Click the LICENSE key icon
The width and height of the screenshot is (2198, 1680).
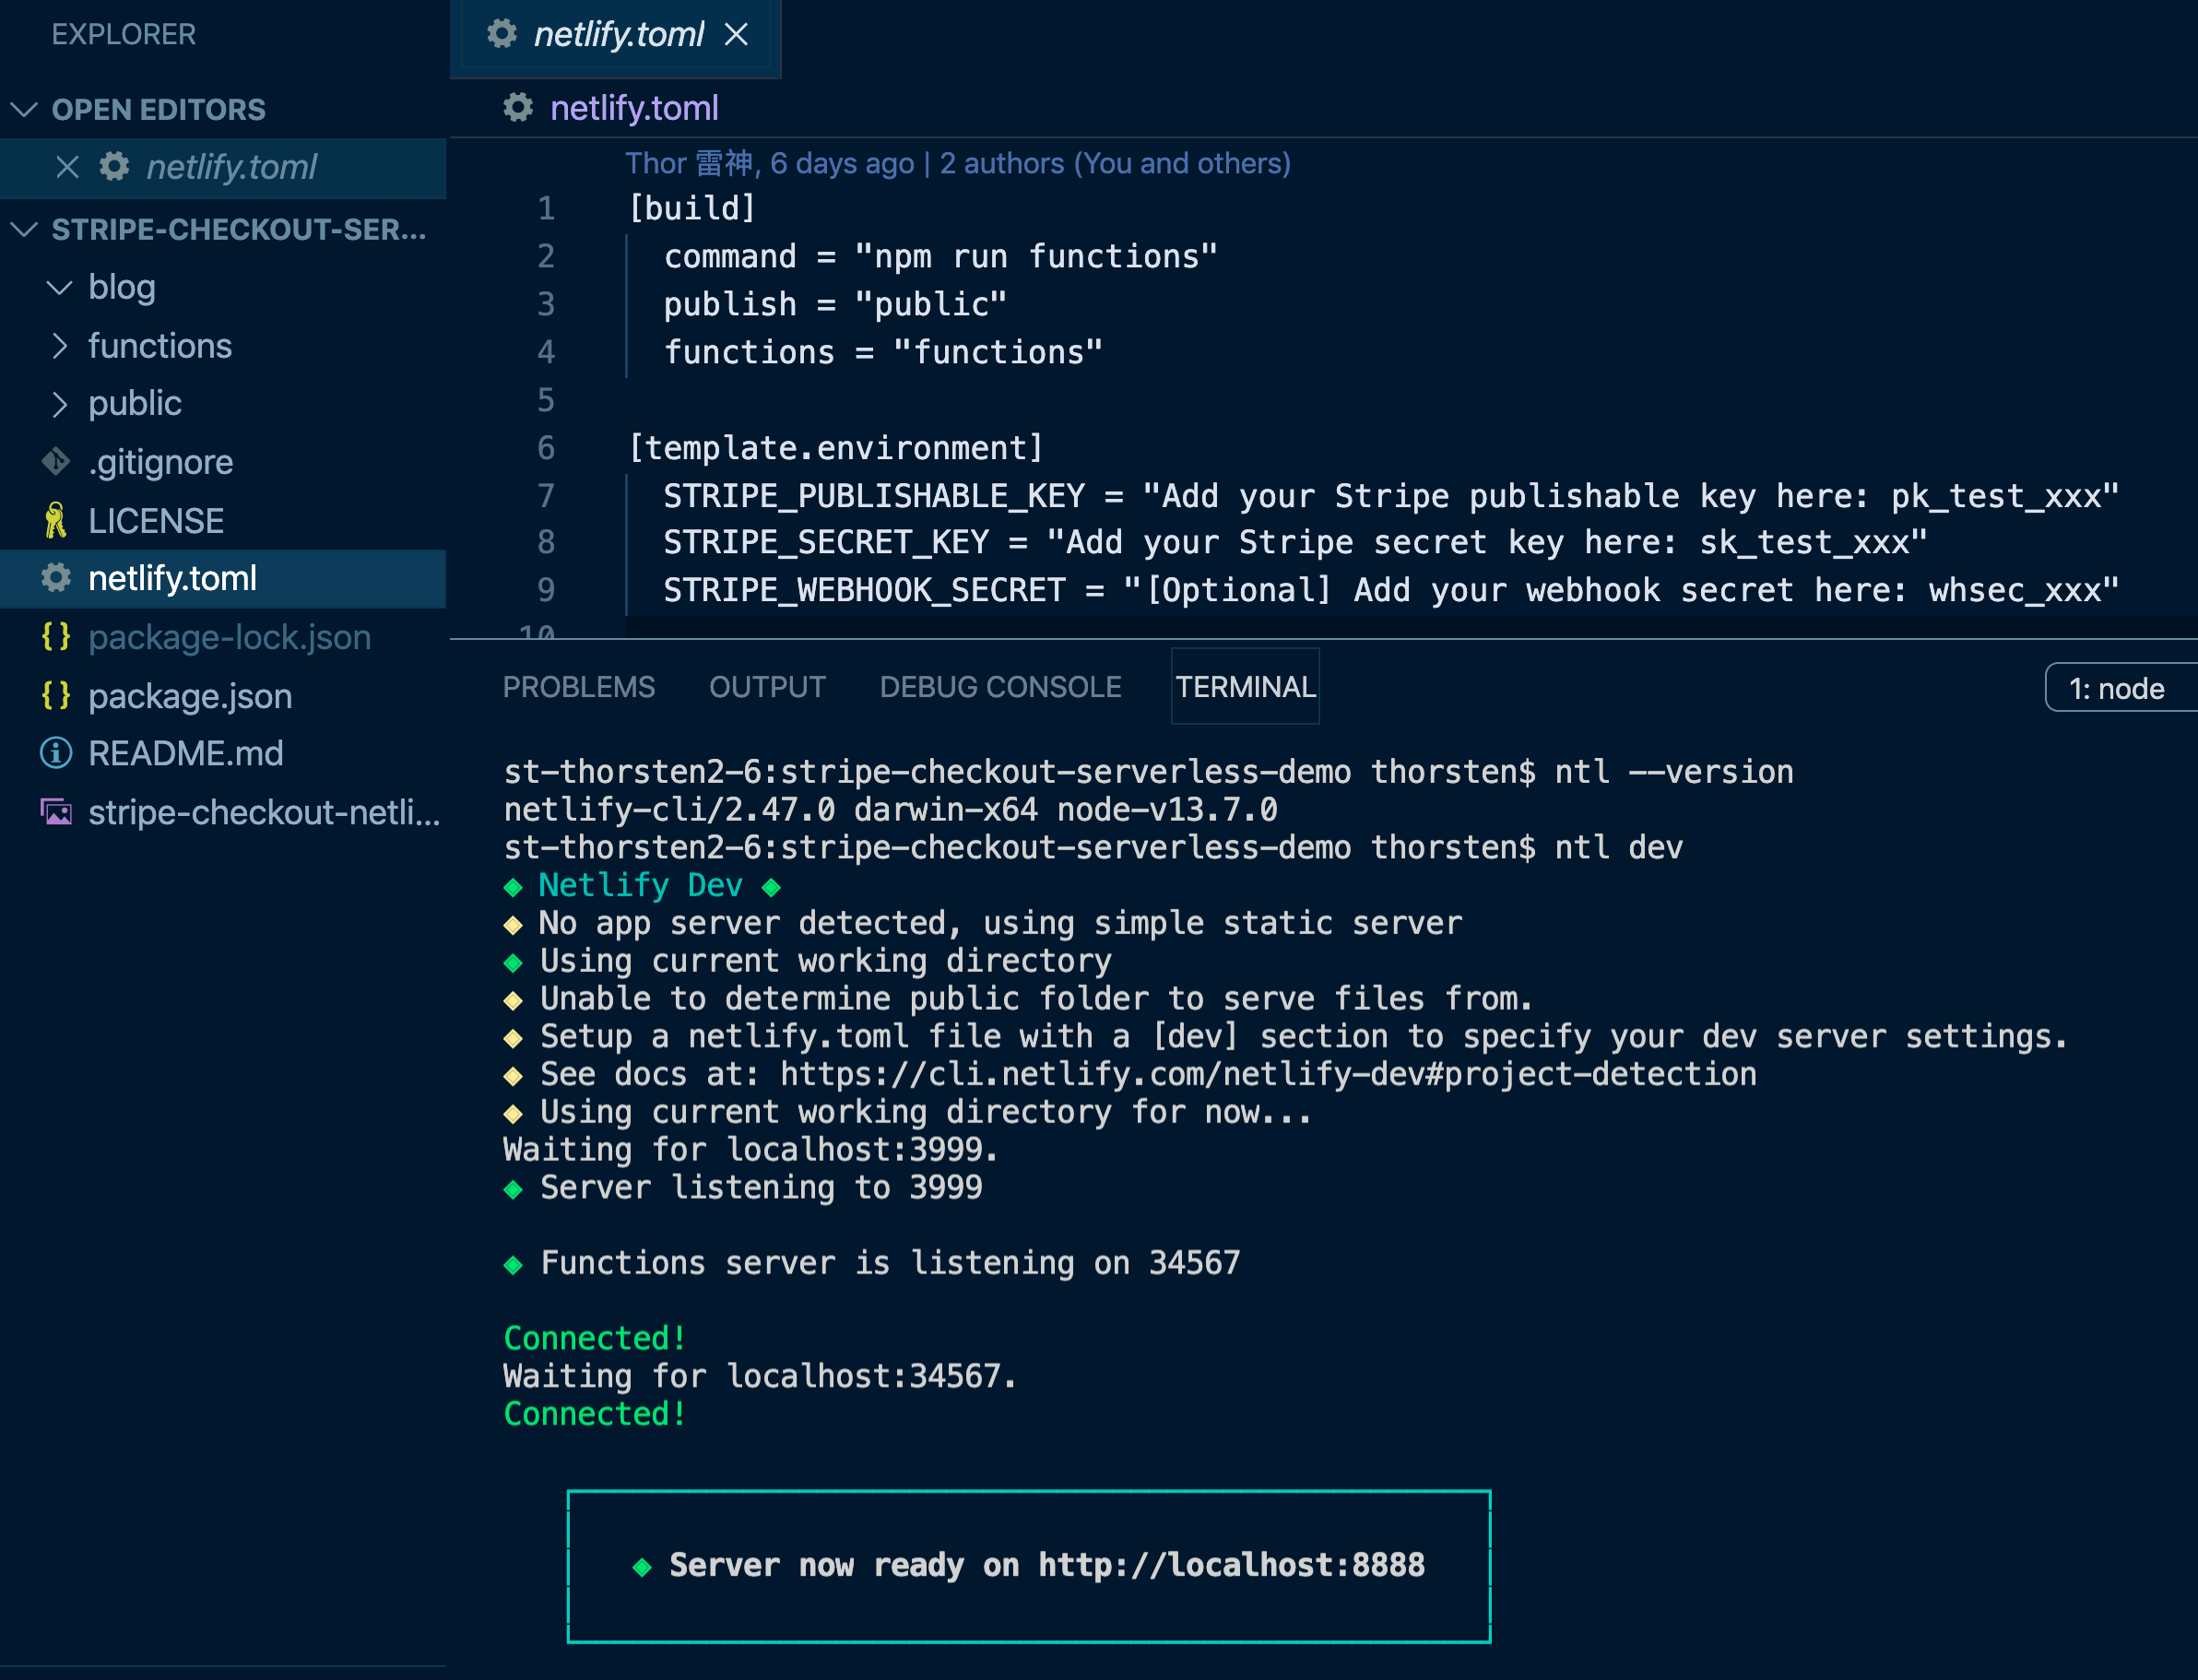56,521
